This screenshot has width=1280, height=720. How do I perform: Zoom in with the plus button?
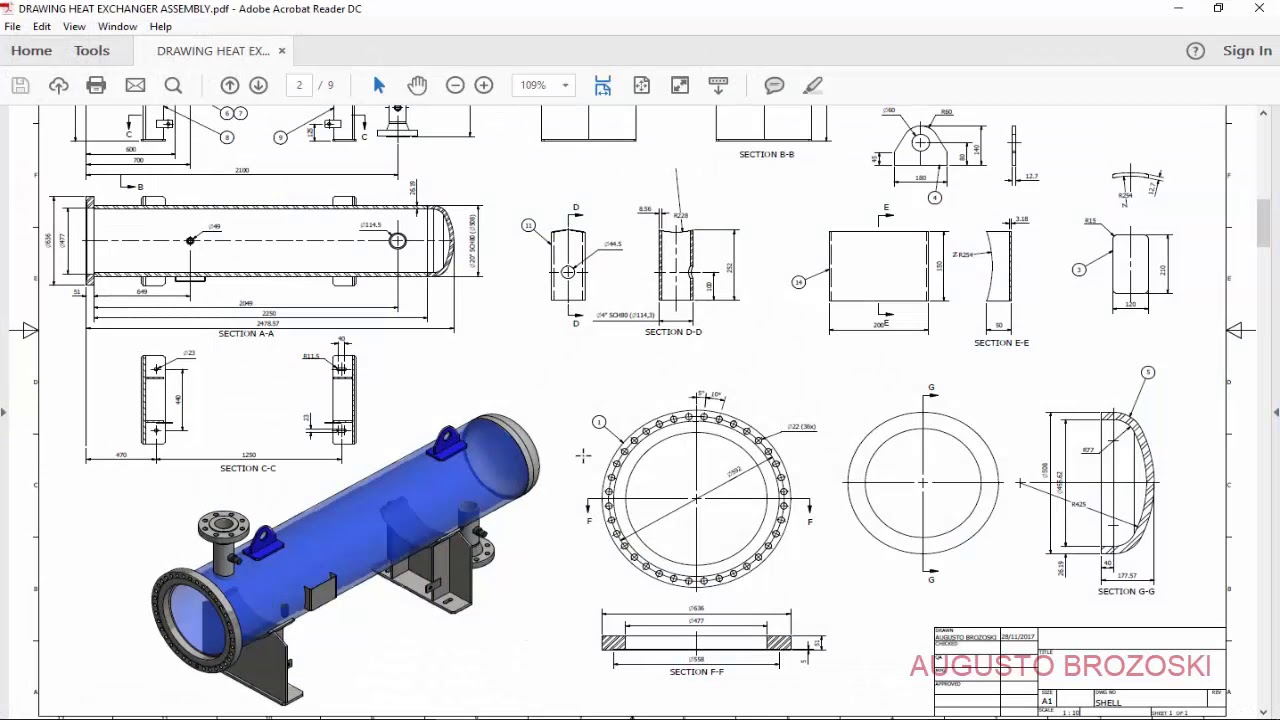pos(484,85)
